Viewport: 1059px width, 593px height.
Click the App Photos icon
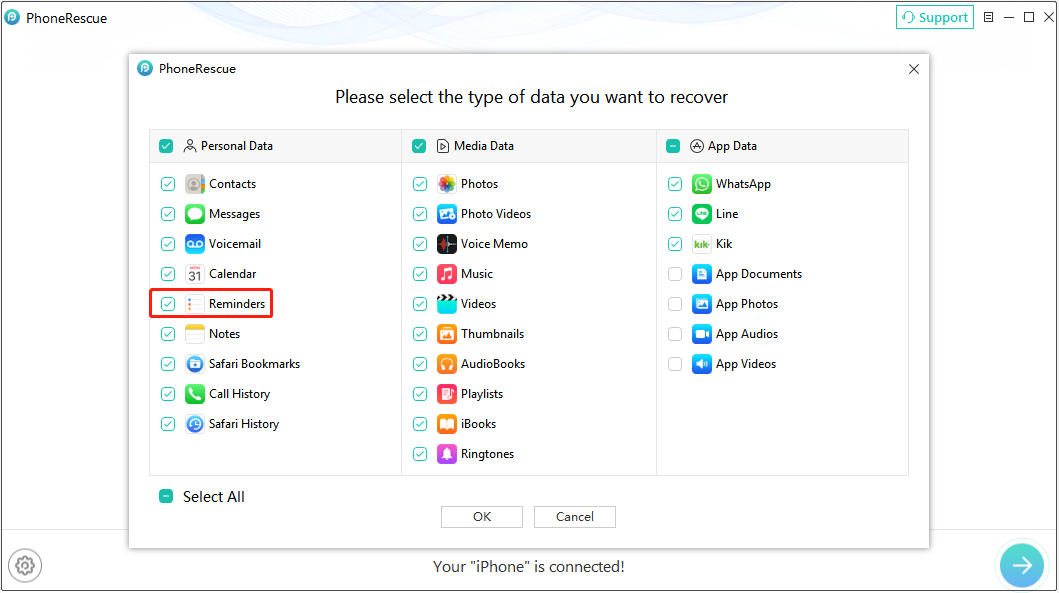click(702, 304)
